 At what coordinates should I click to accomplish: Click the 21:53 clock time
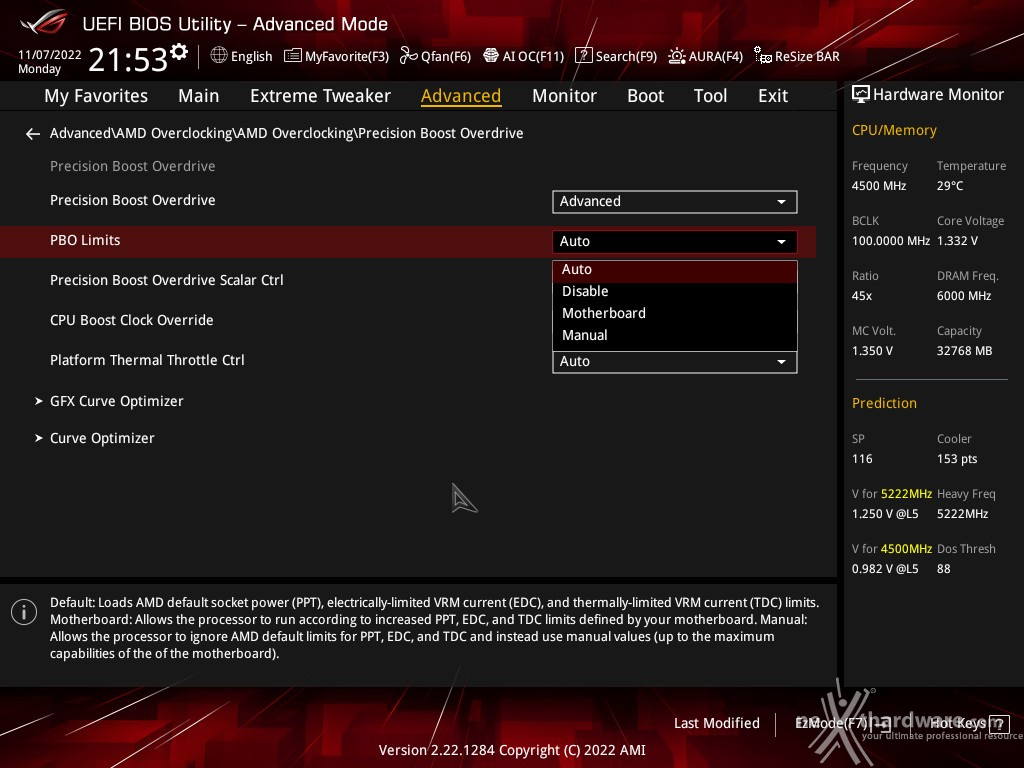(x=128, y=60)
